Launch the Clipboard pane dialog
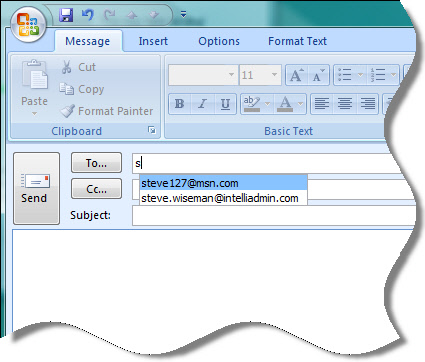Viewport: 425px width, 362px height. pyautogui.click(x=152, y=130)
